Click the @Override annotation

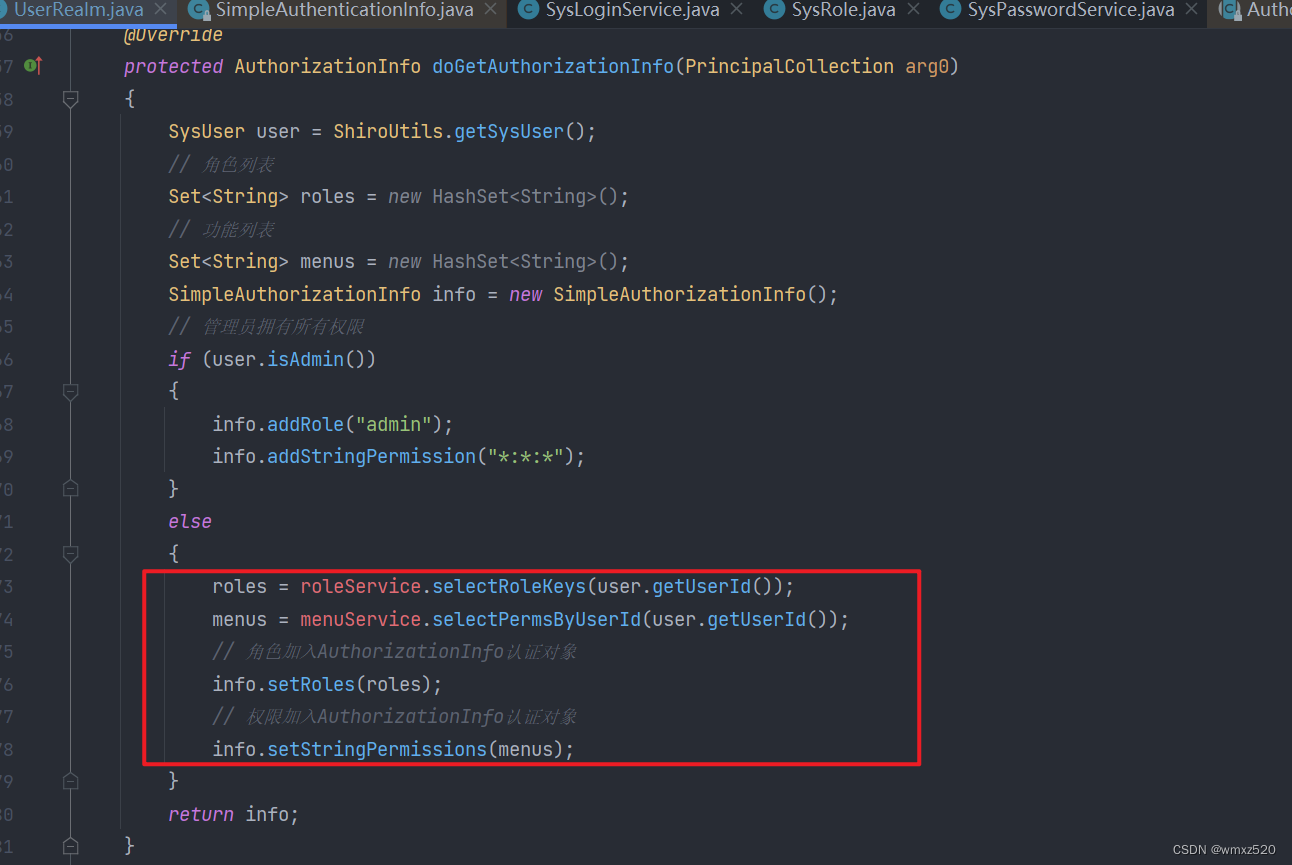173,35
